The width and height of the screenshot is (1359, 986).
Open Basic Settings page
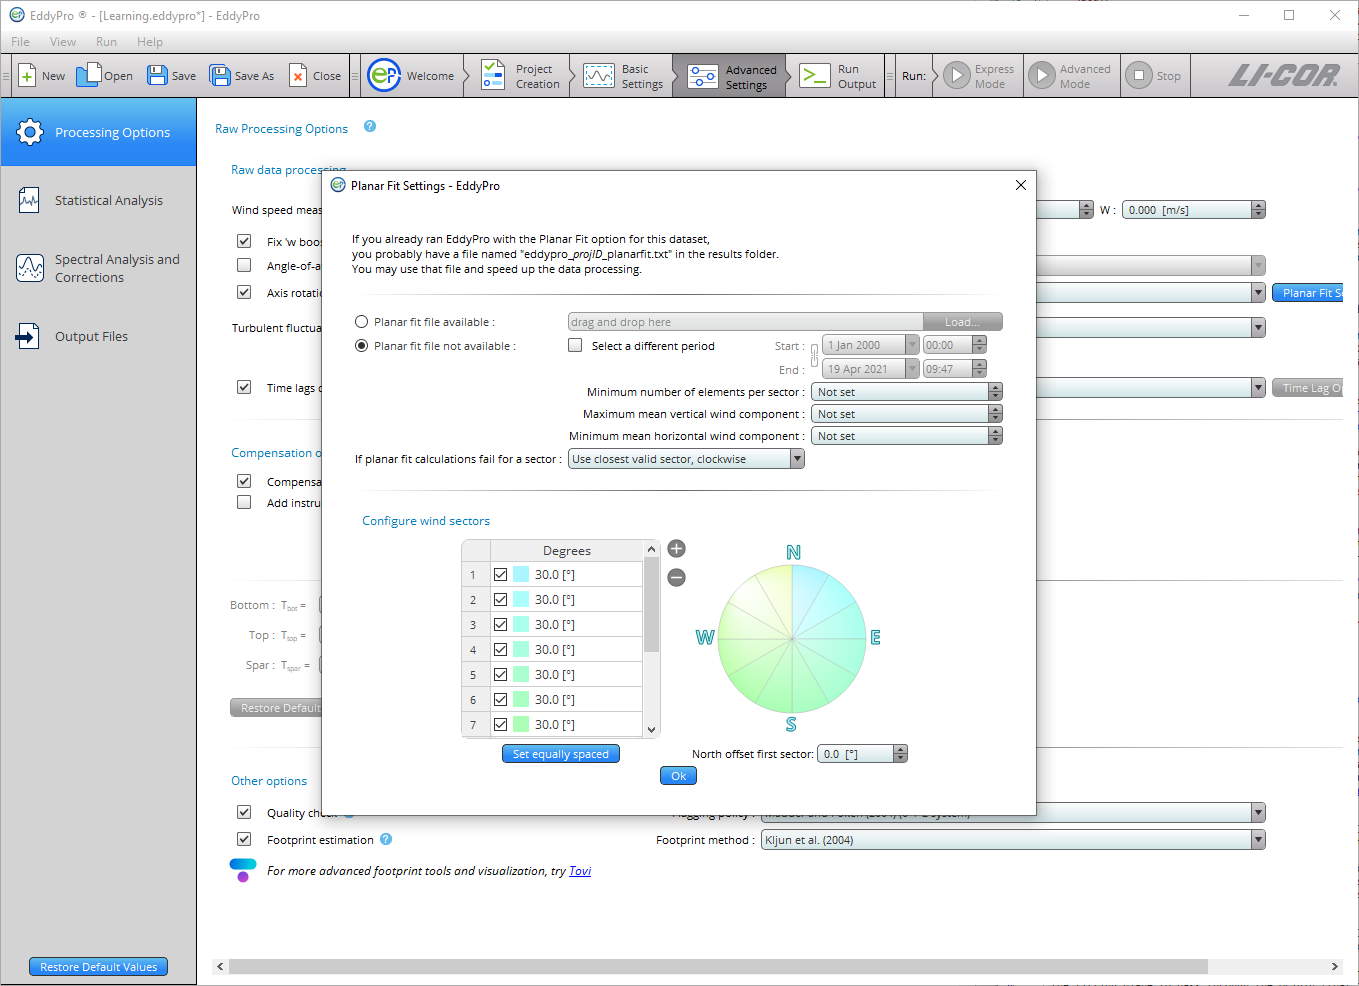coord(599,76)
